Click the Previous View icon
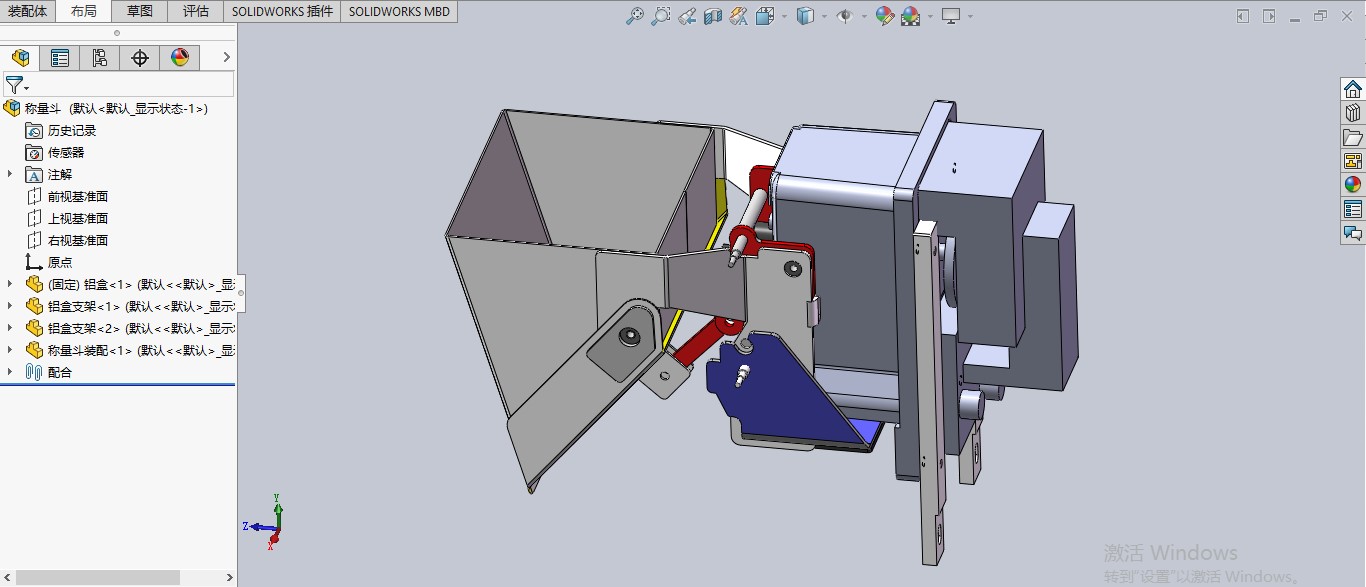The image size is (1366, 587). (x=686, y=16)
